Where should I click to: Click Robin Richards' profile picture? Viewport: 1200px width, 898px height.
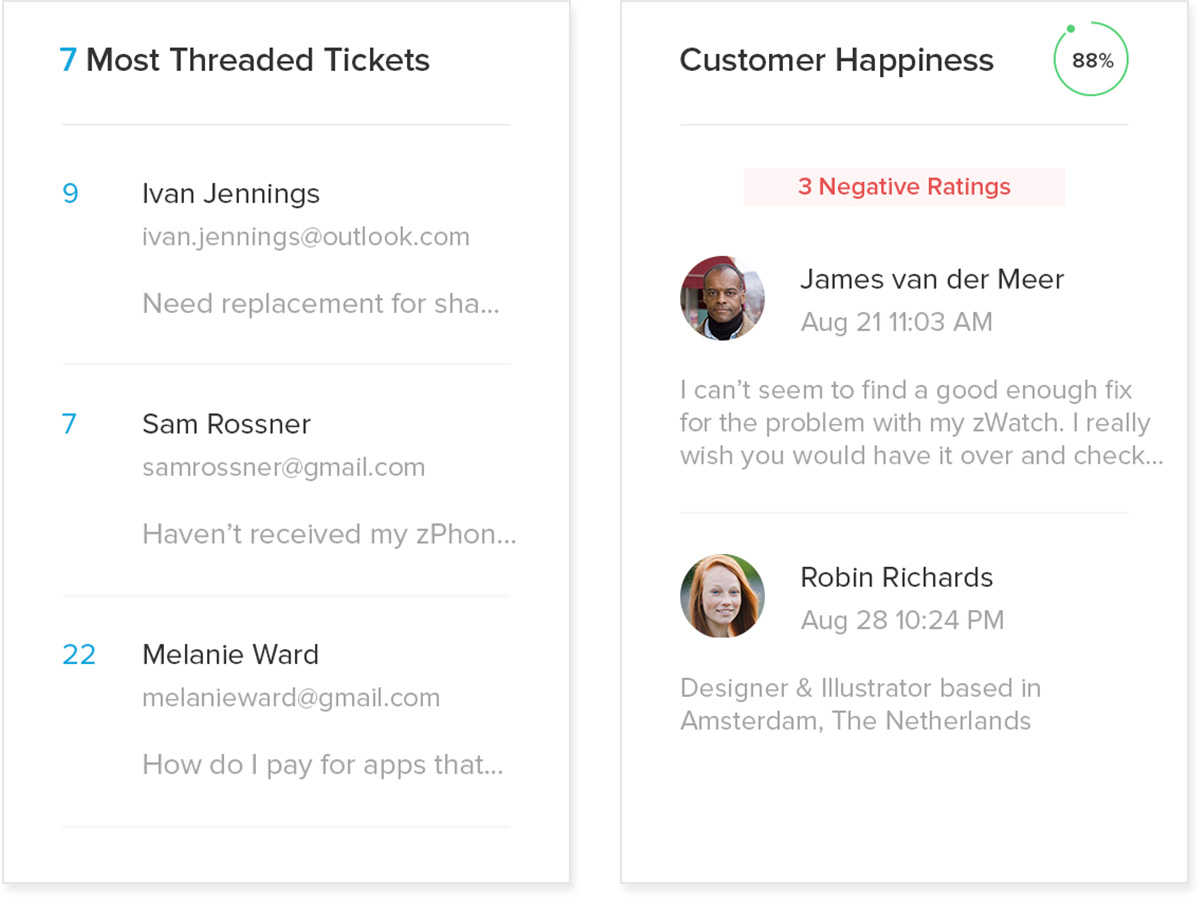coord(722,596)
